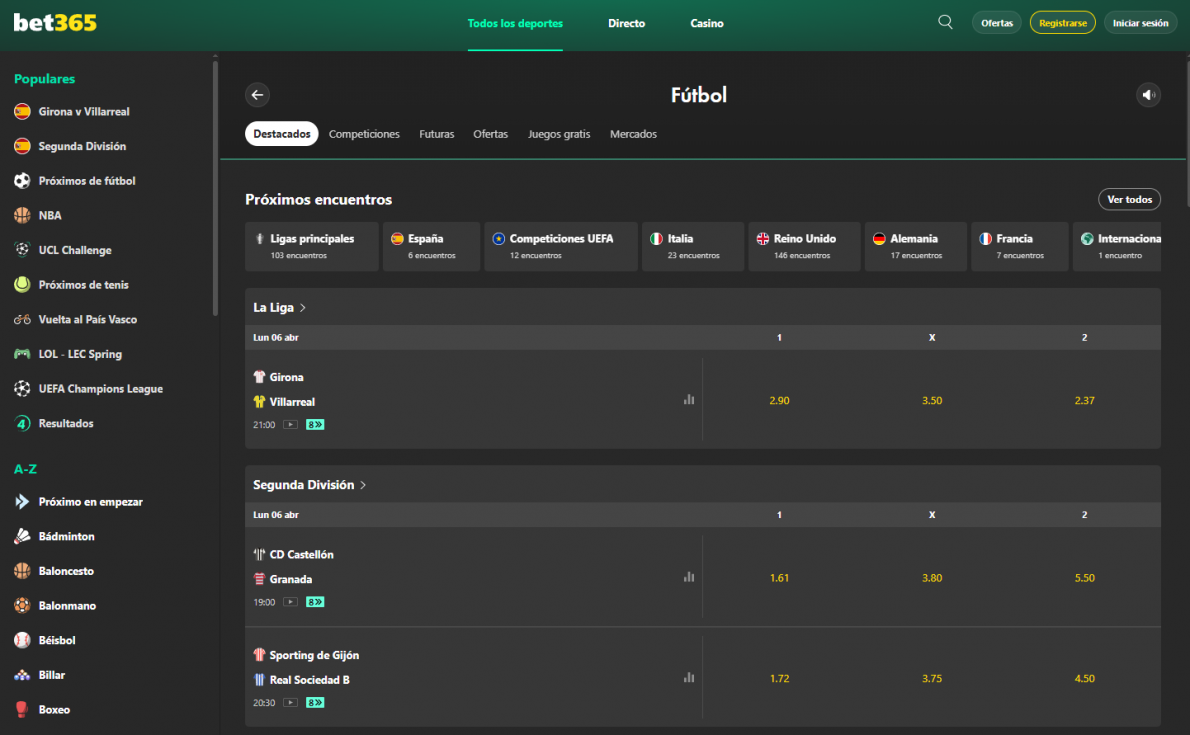Open stats icon for Girona v Villarreal

coord(688,399)
